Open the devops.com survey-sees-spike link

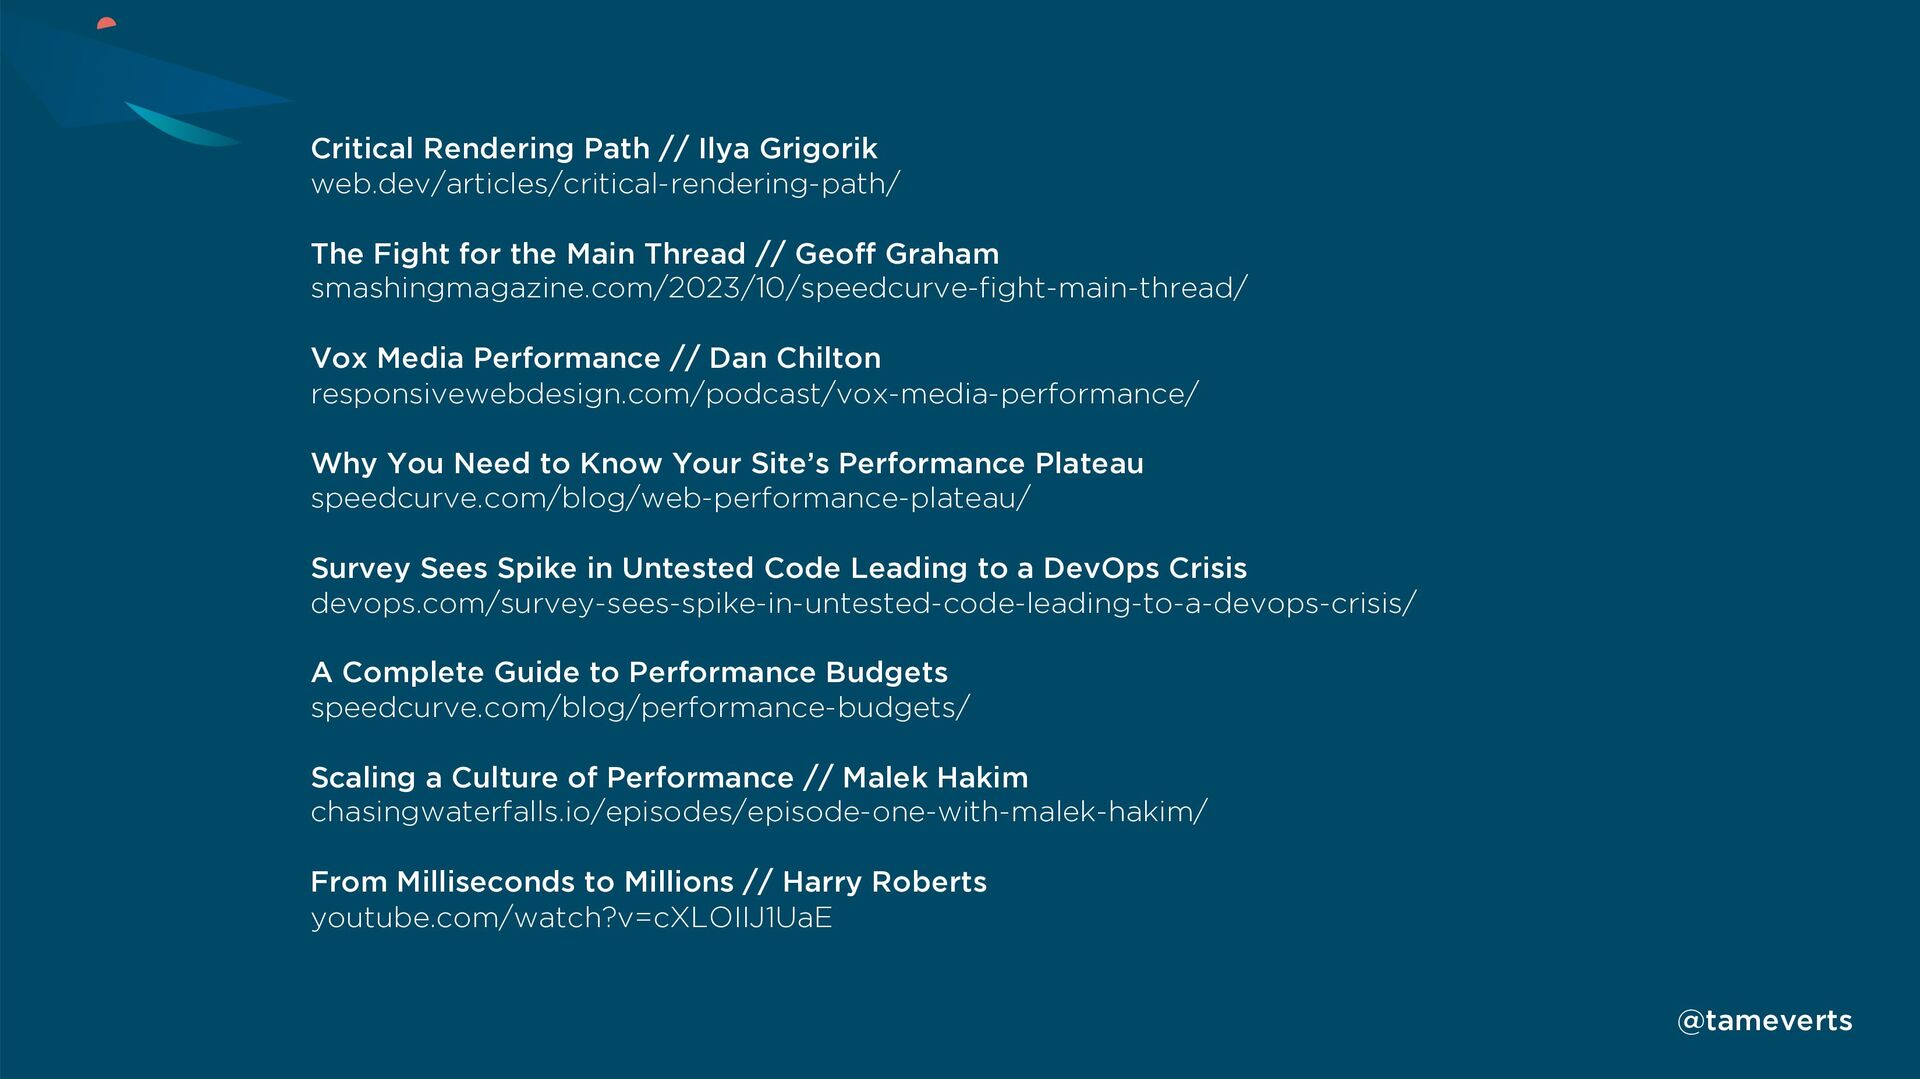point(863,603)
